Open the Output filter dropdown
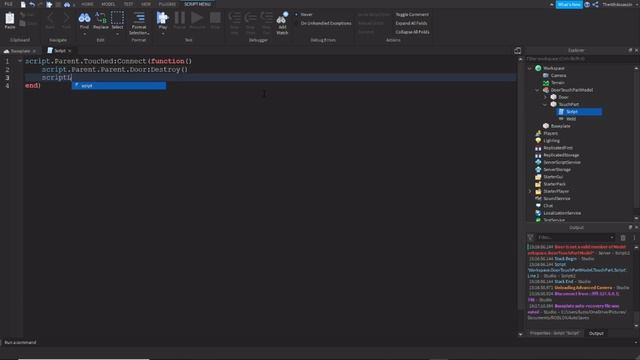The image size is (640, 360). pyautogui.click(x=611, y=238)
